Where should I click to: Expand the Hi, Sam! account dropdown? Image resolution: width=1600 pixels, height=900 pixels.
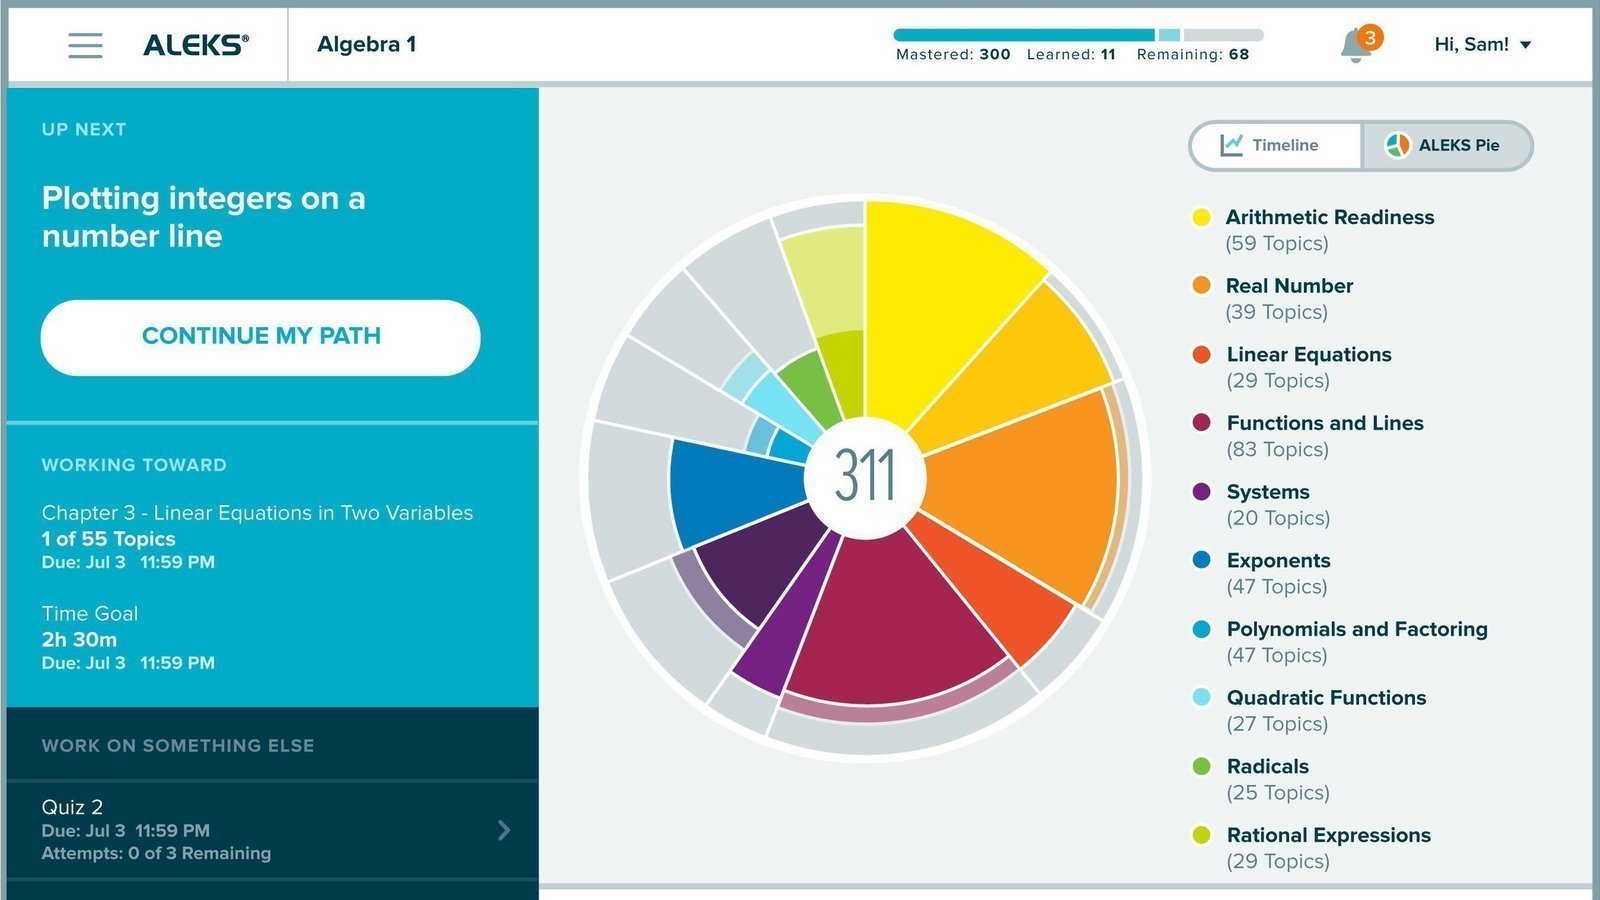1483,44
